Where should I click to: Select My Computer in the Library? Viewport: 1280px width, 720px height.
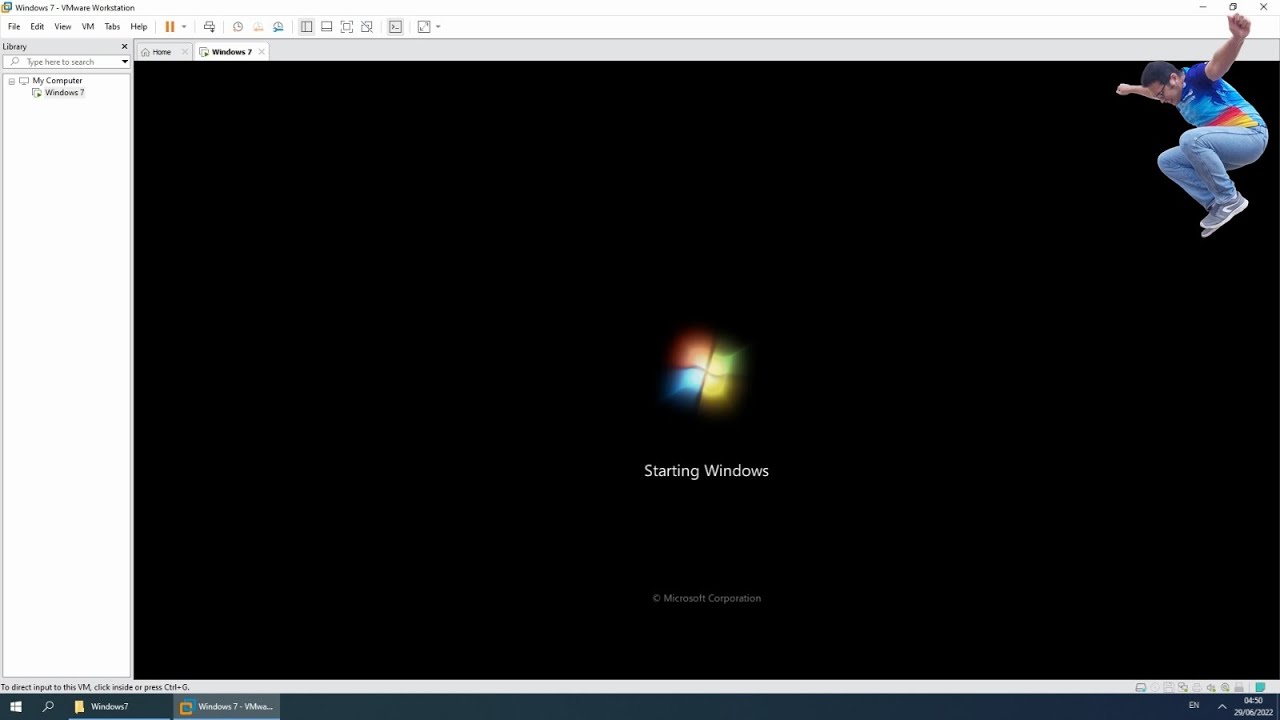point(57,81)
